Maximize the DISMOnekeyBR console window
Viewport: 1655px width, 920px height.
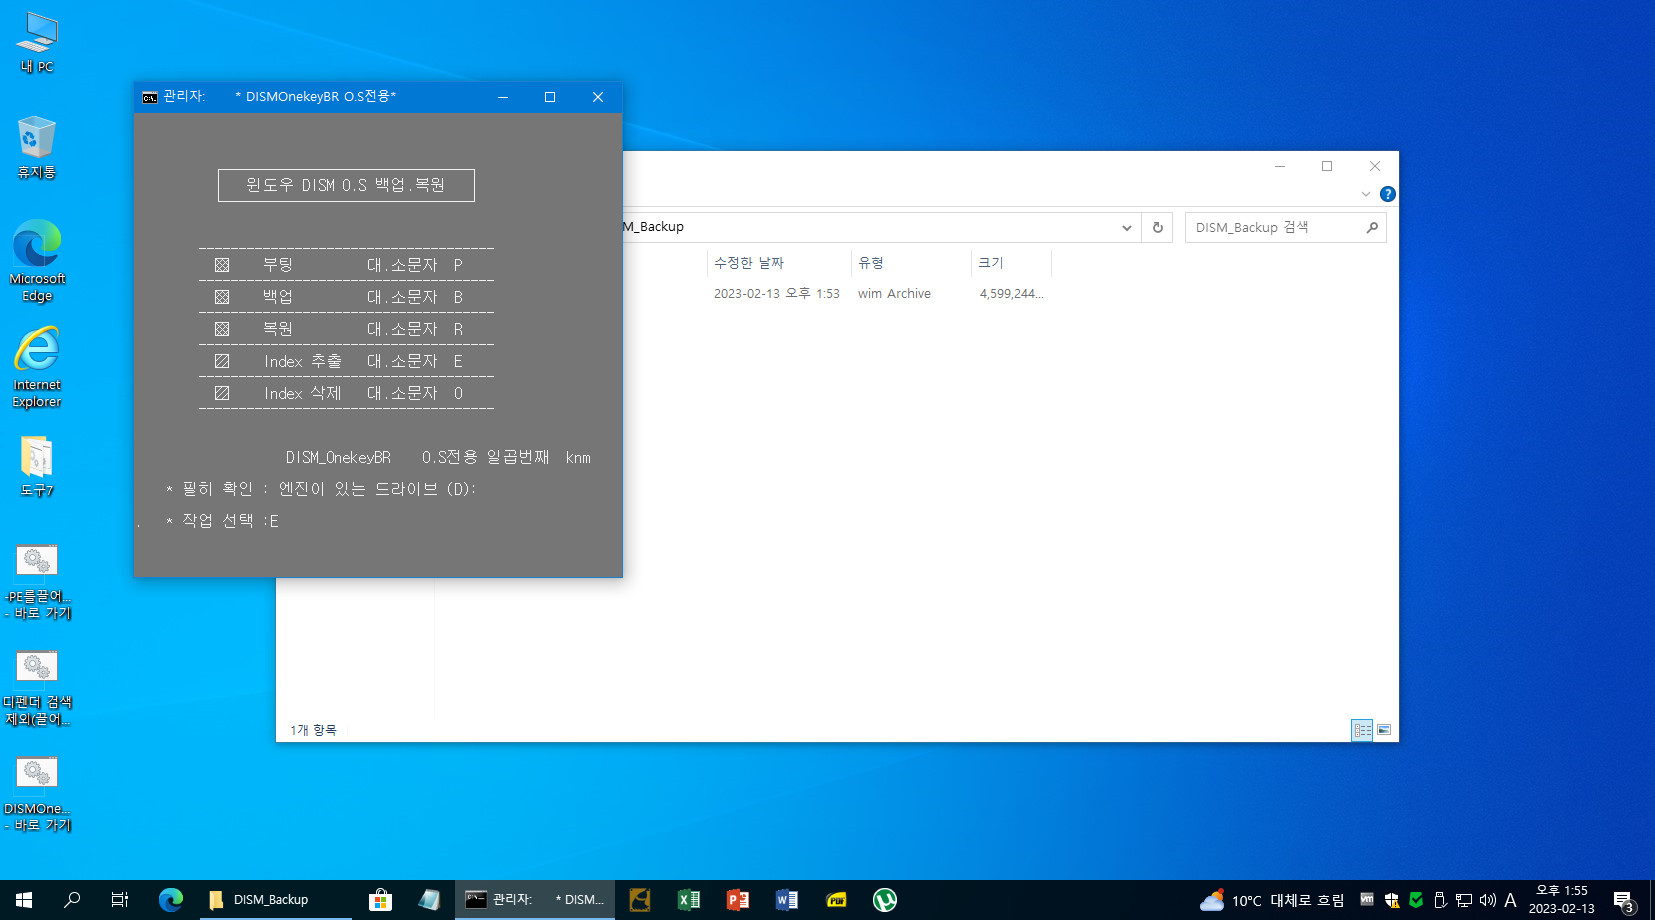(x=550, y=97)
